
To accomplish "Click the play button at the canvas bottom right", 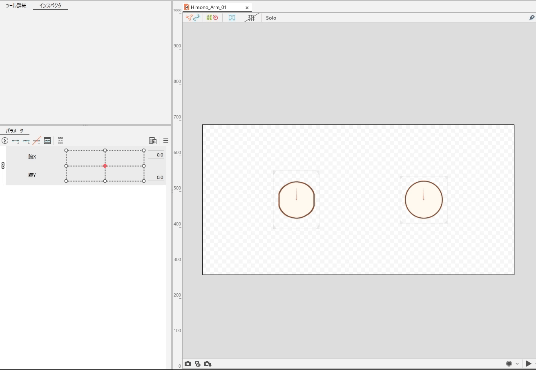I will [528, 363].
